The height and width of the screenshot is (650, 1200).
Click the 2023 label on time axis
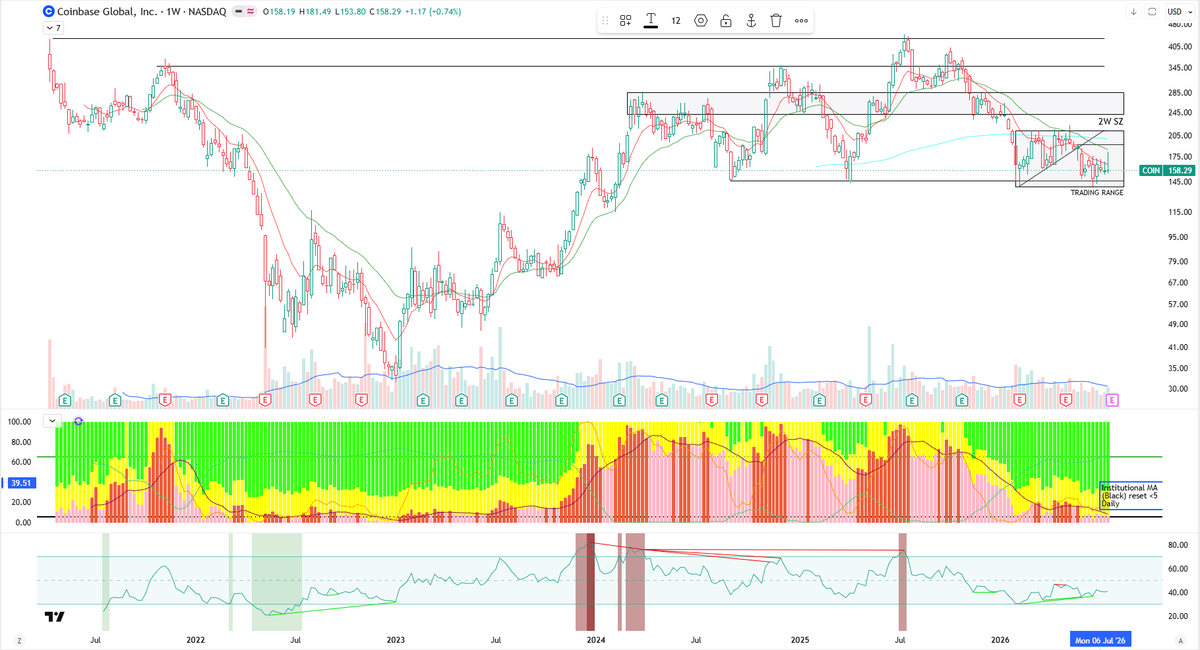396,639
